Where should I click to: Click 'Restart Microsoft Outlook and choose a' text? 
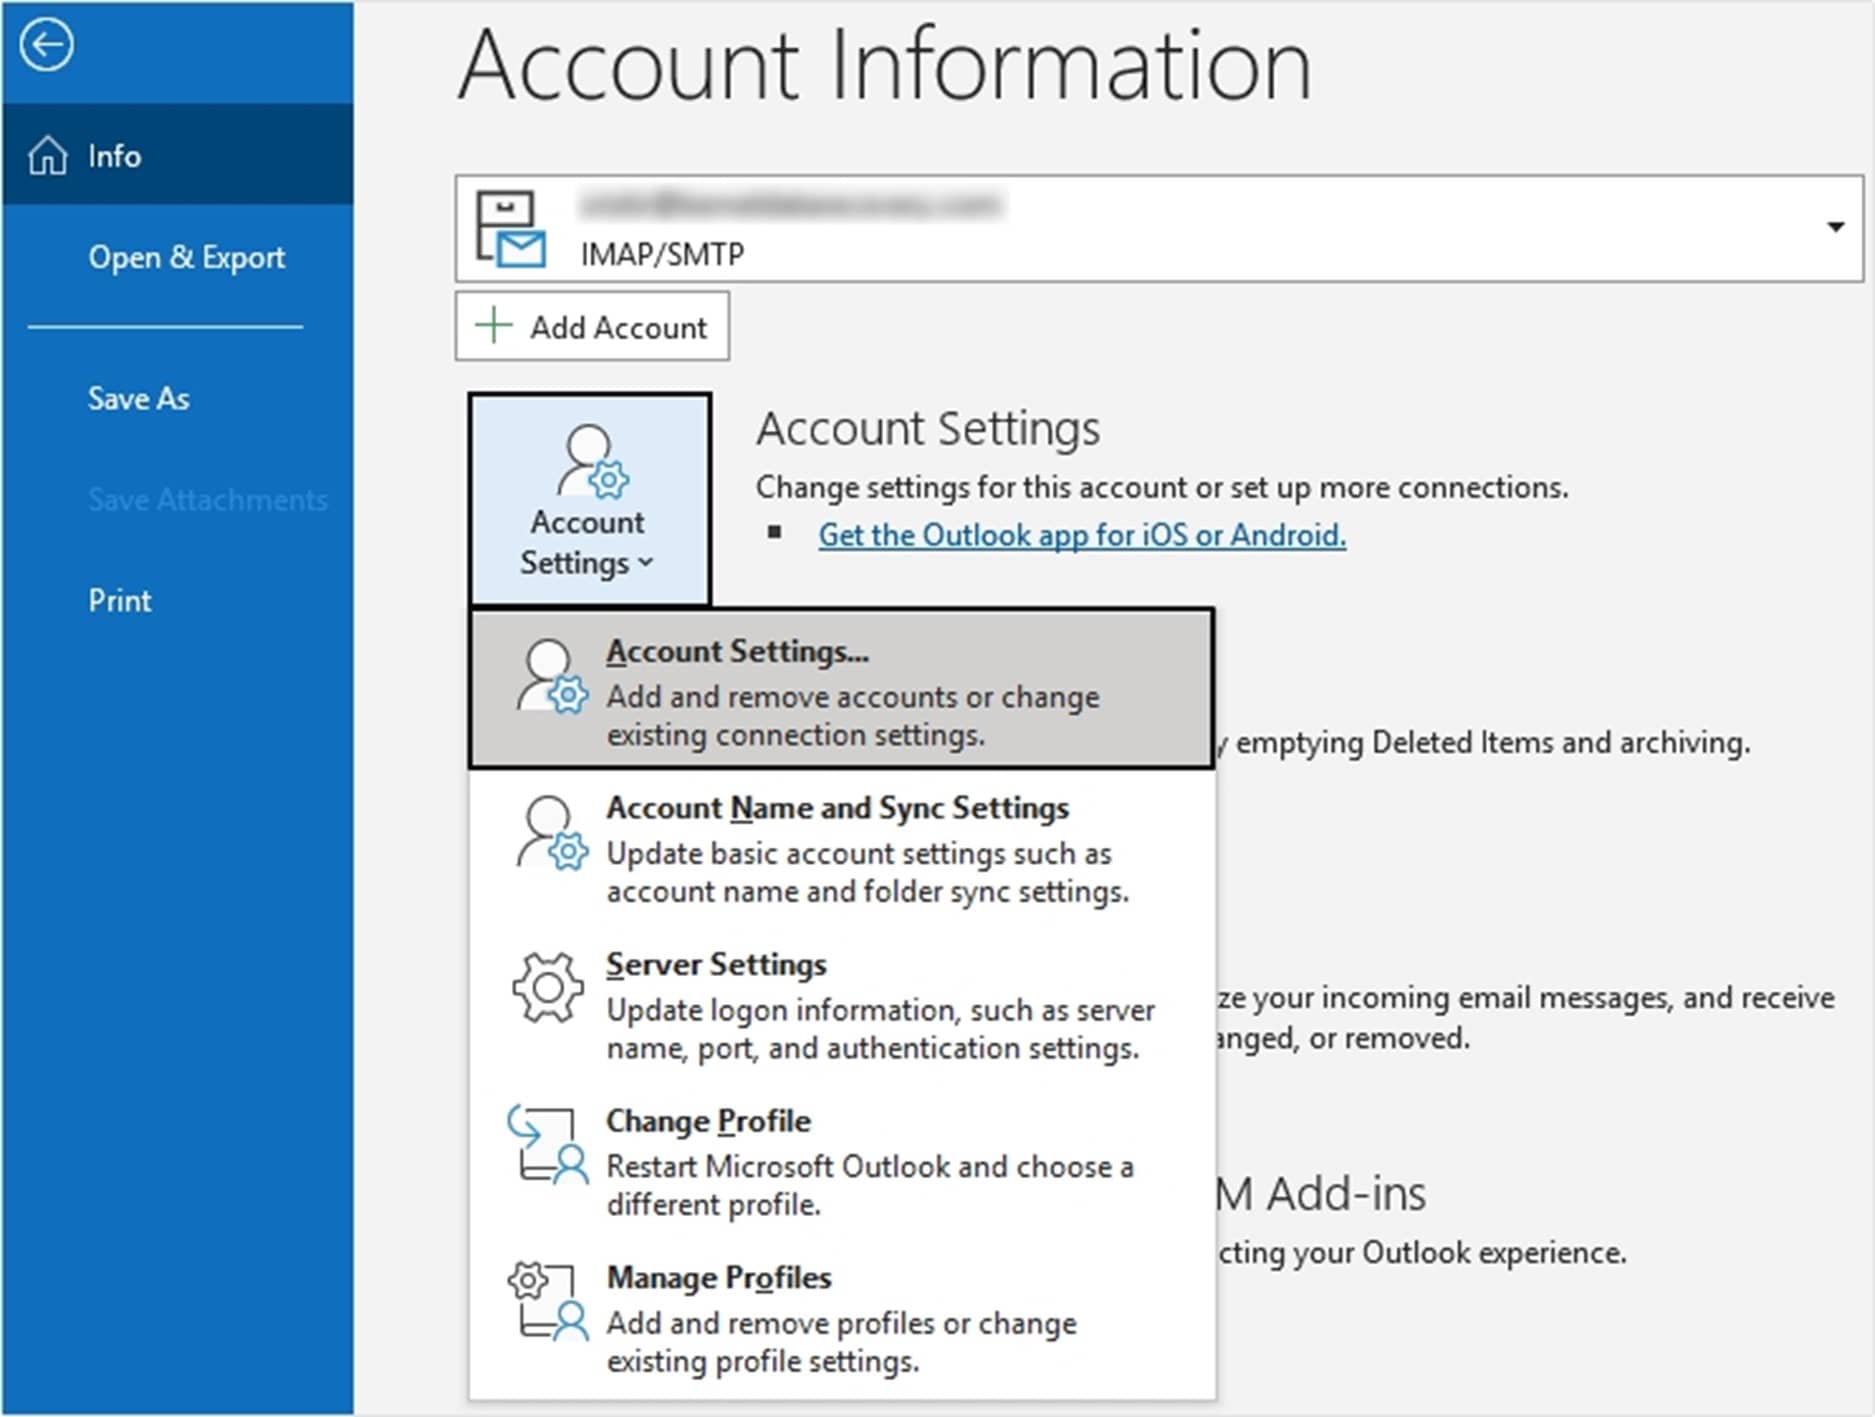[870, 1167]
